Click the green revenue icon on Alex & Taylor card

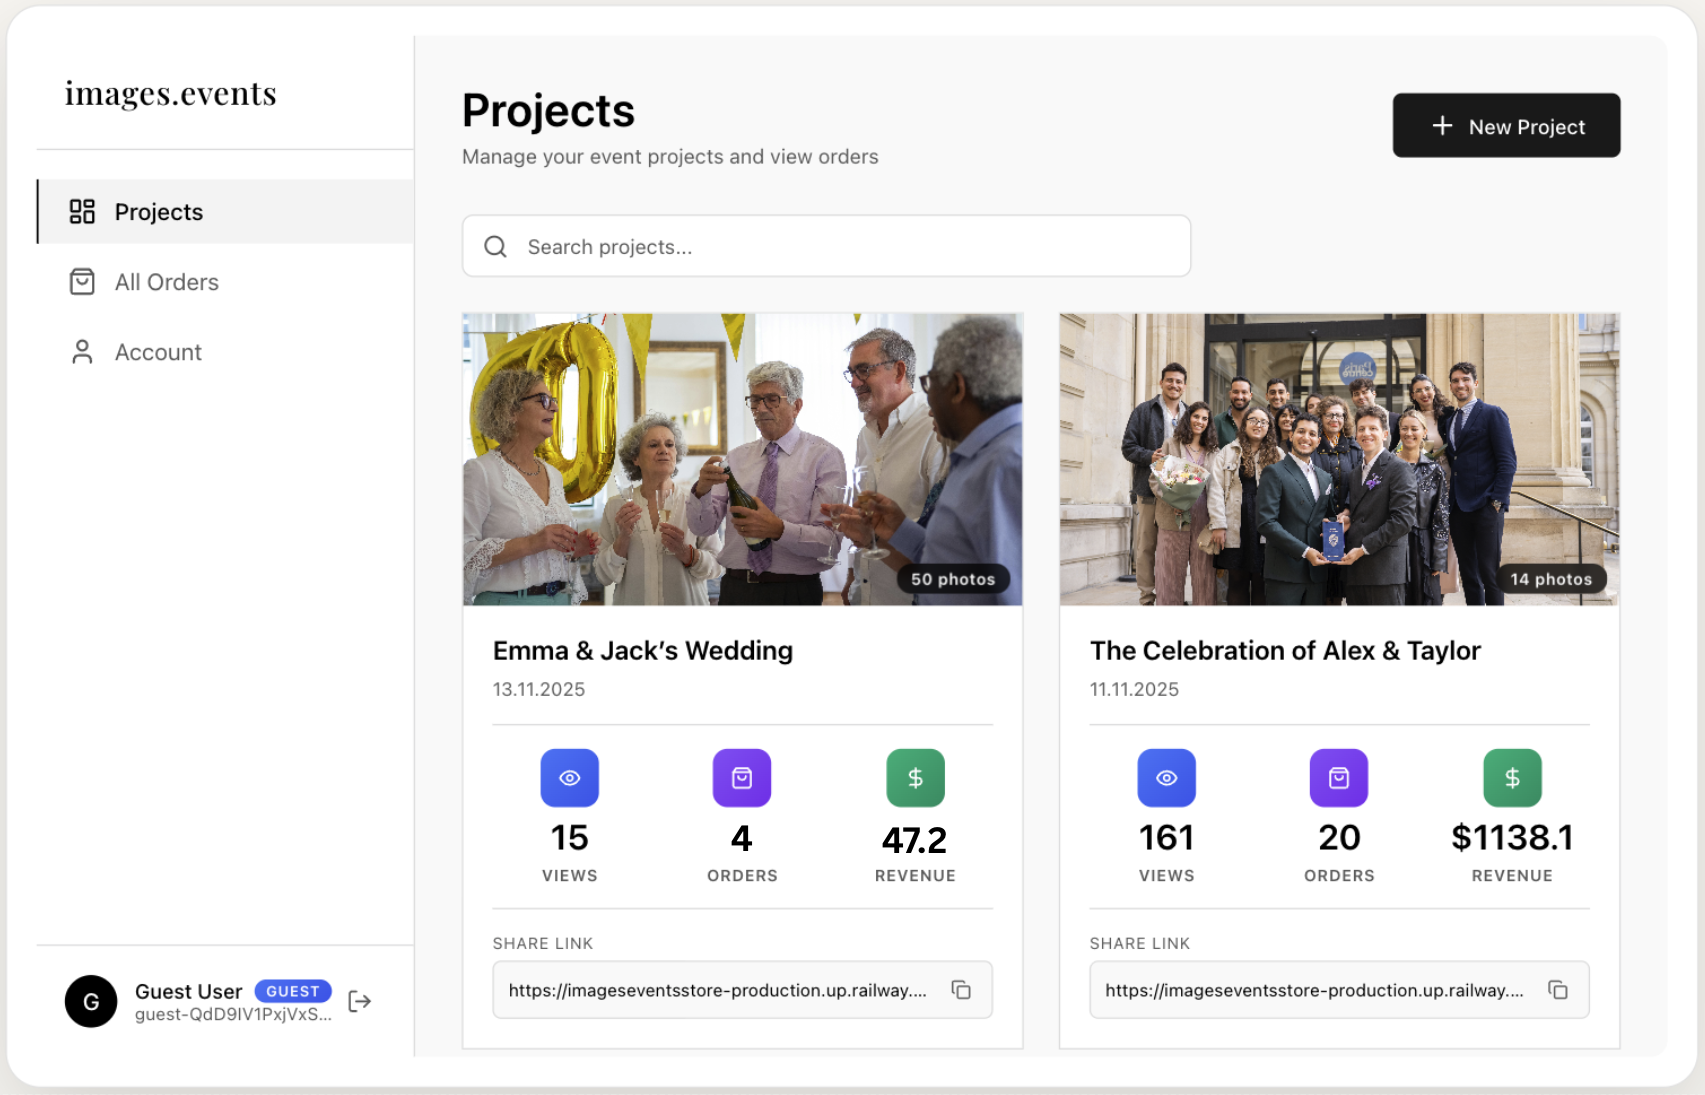(x=1512, y=777)
